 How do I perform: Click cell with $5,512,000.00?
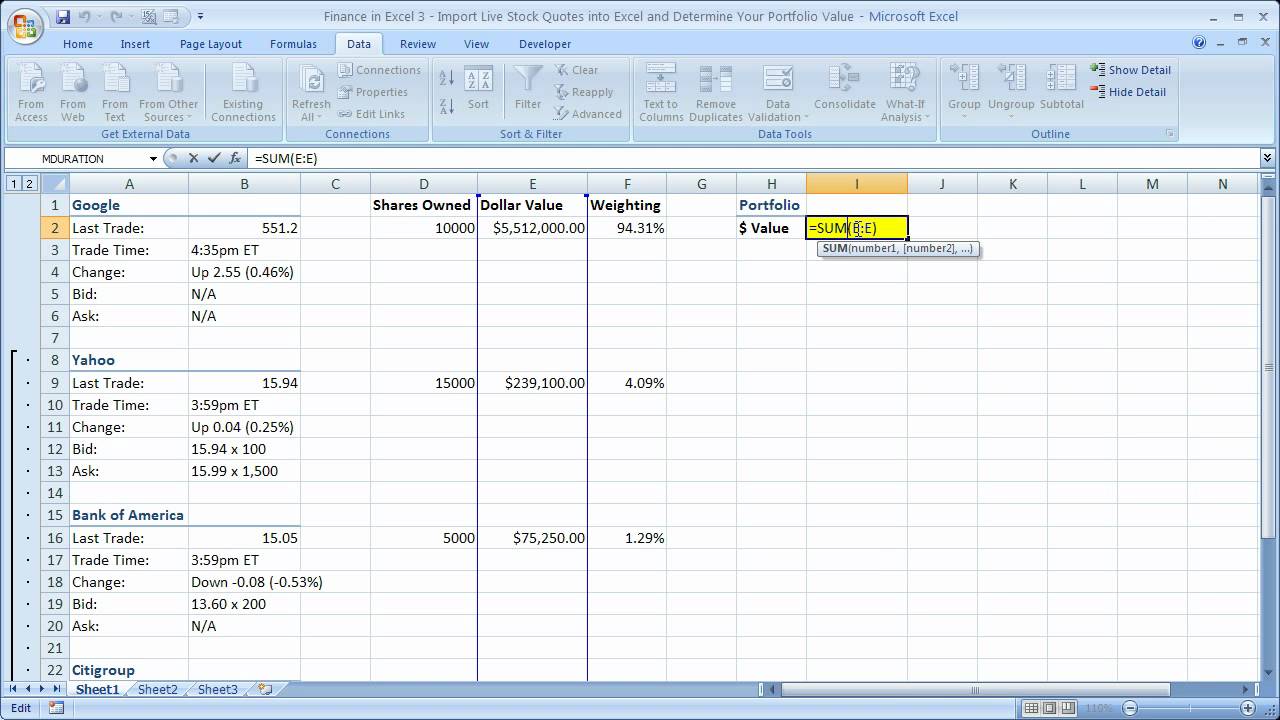point(532,228)
